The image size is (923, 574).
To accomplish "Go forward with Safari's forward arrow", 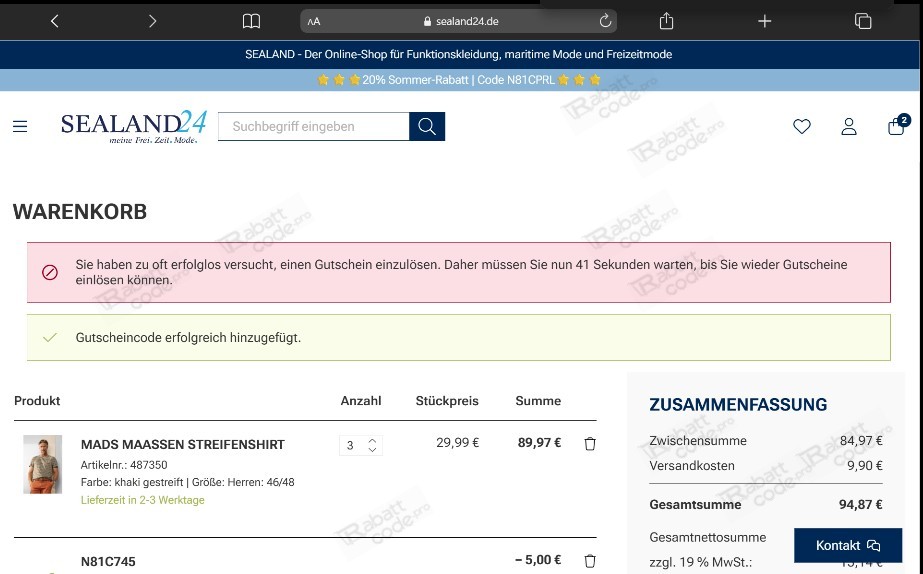I will 152,21.
